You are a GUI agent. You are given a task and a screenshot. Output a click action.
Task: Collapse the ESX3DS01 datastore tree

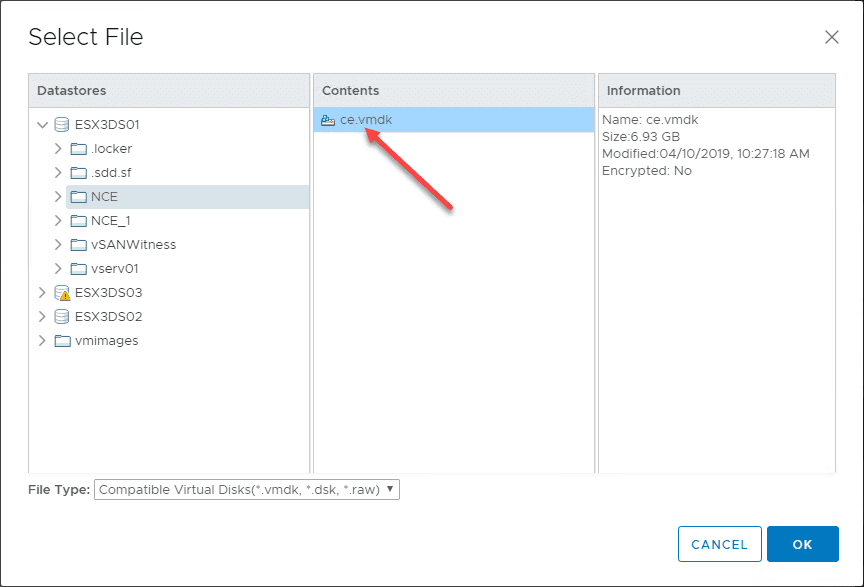tap(42, 125)
